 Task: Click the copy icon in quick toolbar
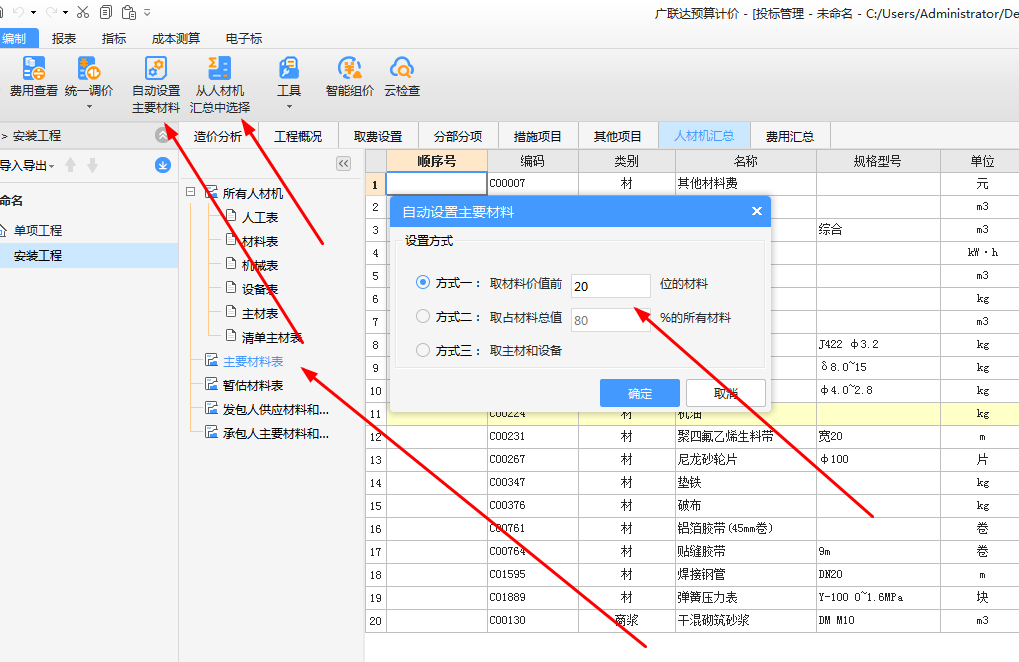click(x=106, y=12)
